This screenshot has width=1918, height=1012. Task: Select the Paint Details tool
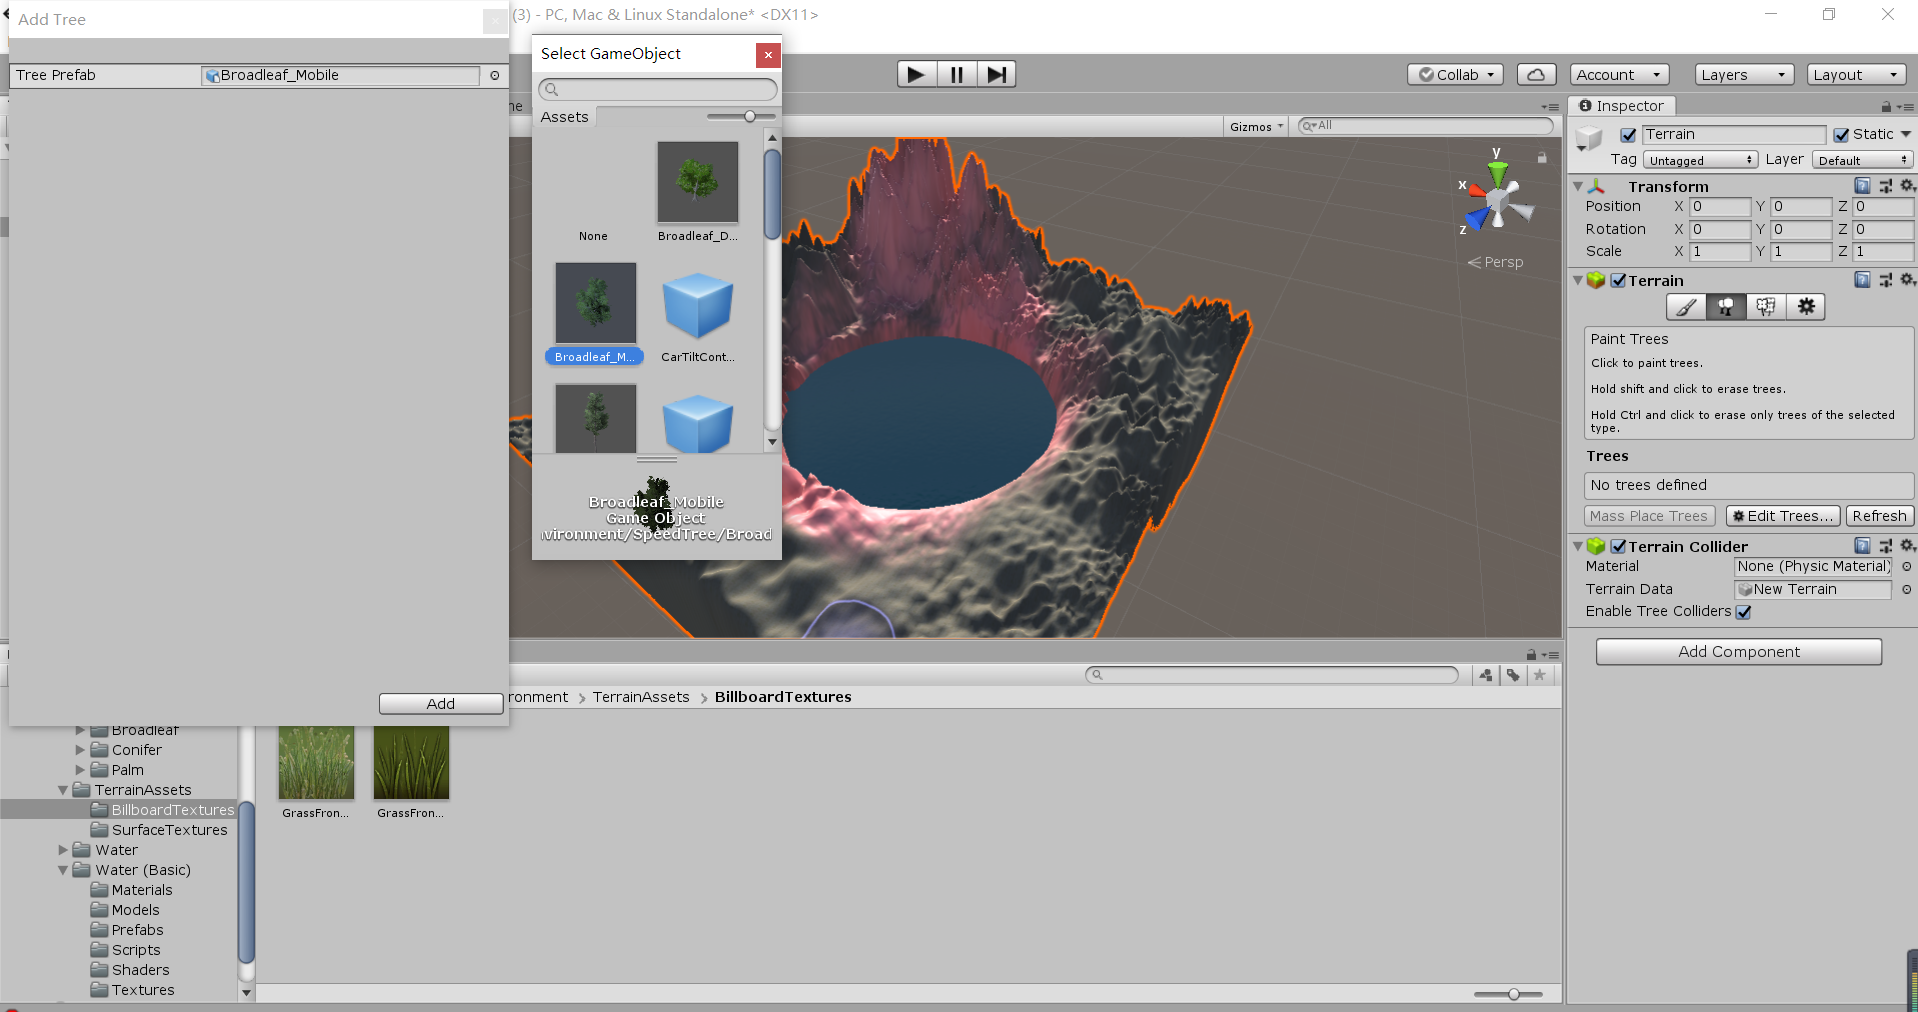point(1766,307)
